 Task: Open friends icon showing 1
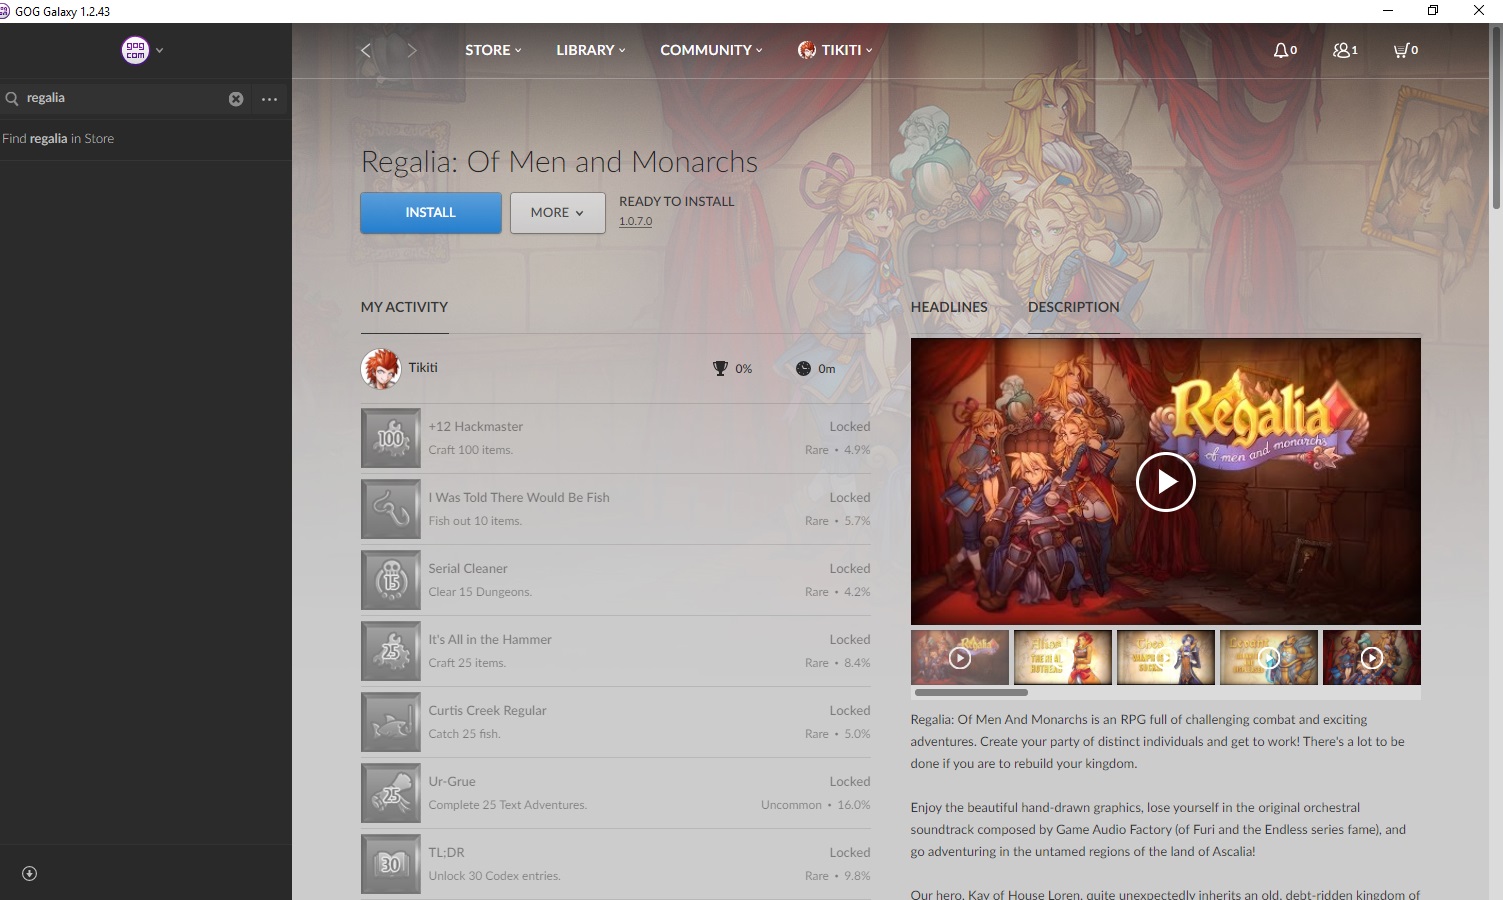tap(1345, 50)
